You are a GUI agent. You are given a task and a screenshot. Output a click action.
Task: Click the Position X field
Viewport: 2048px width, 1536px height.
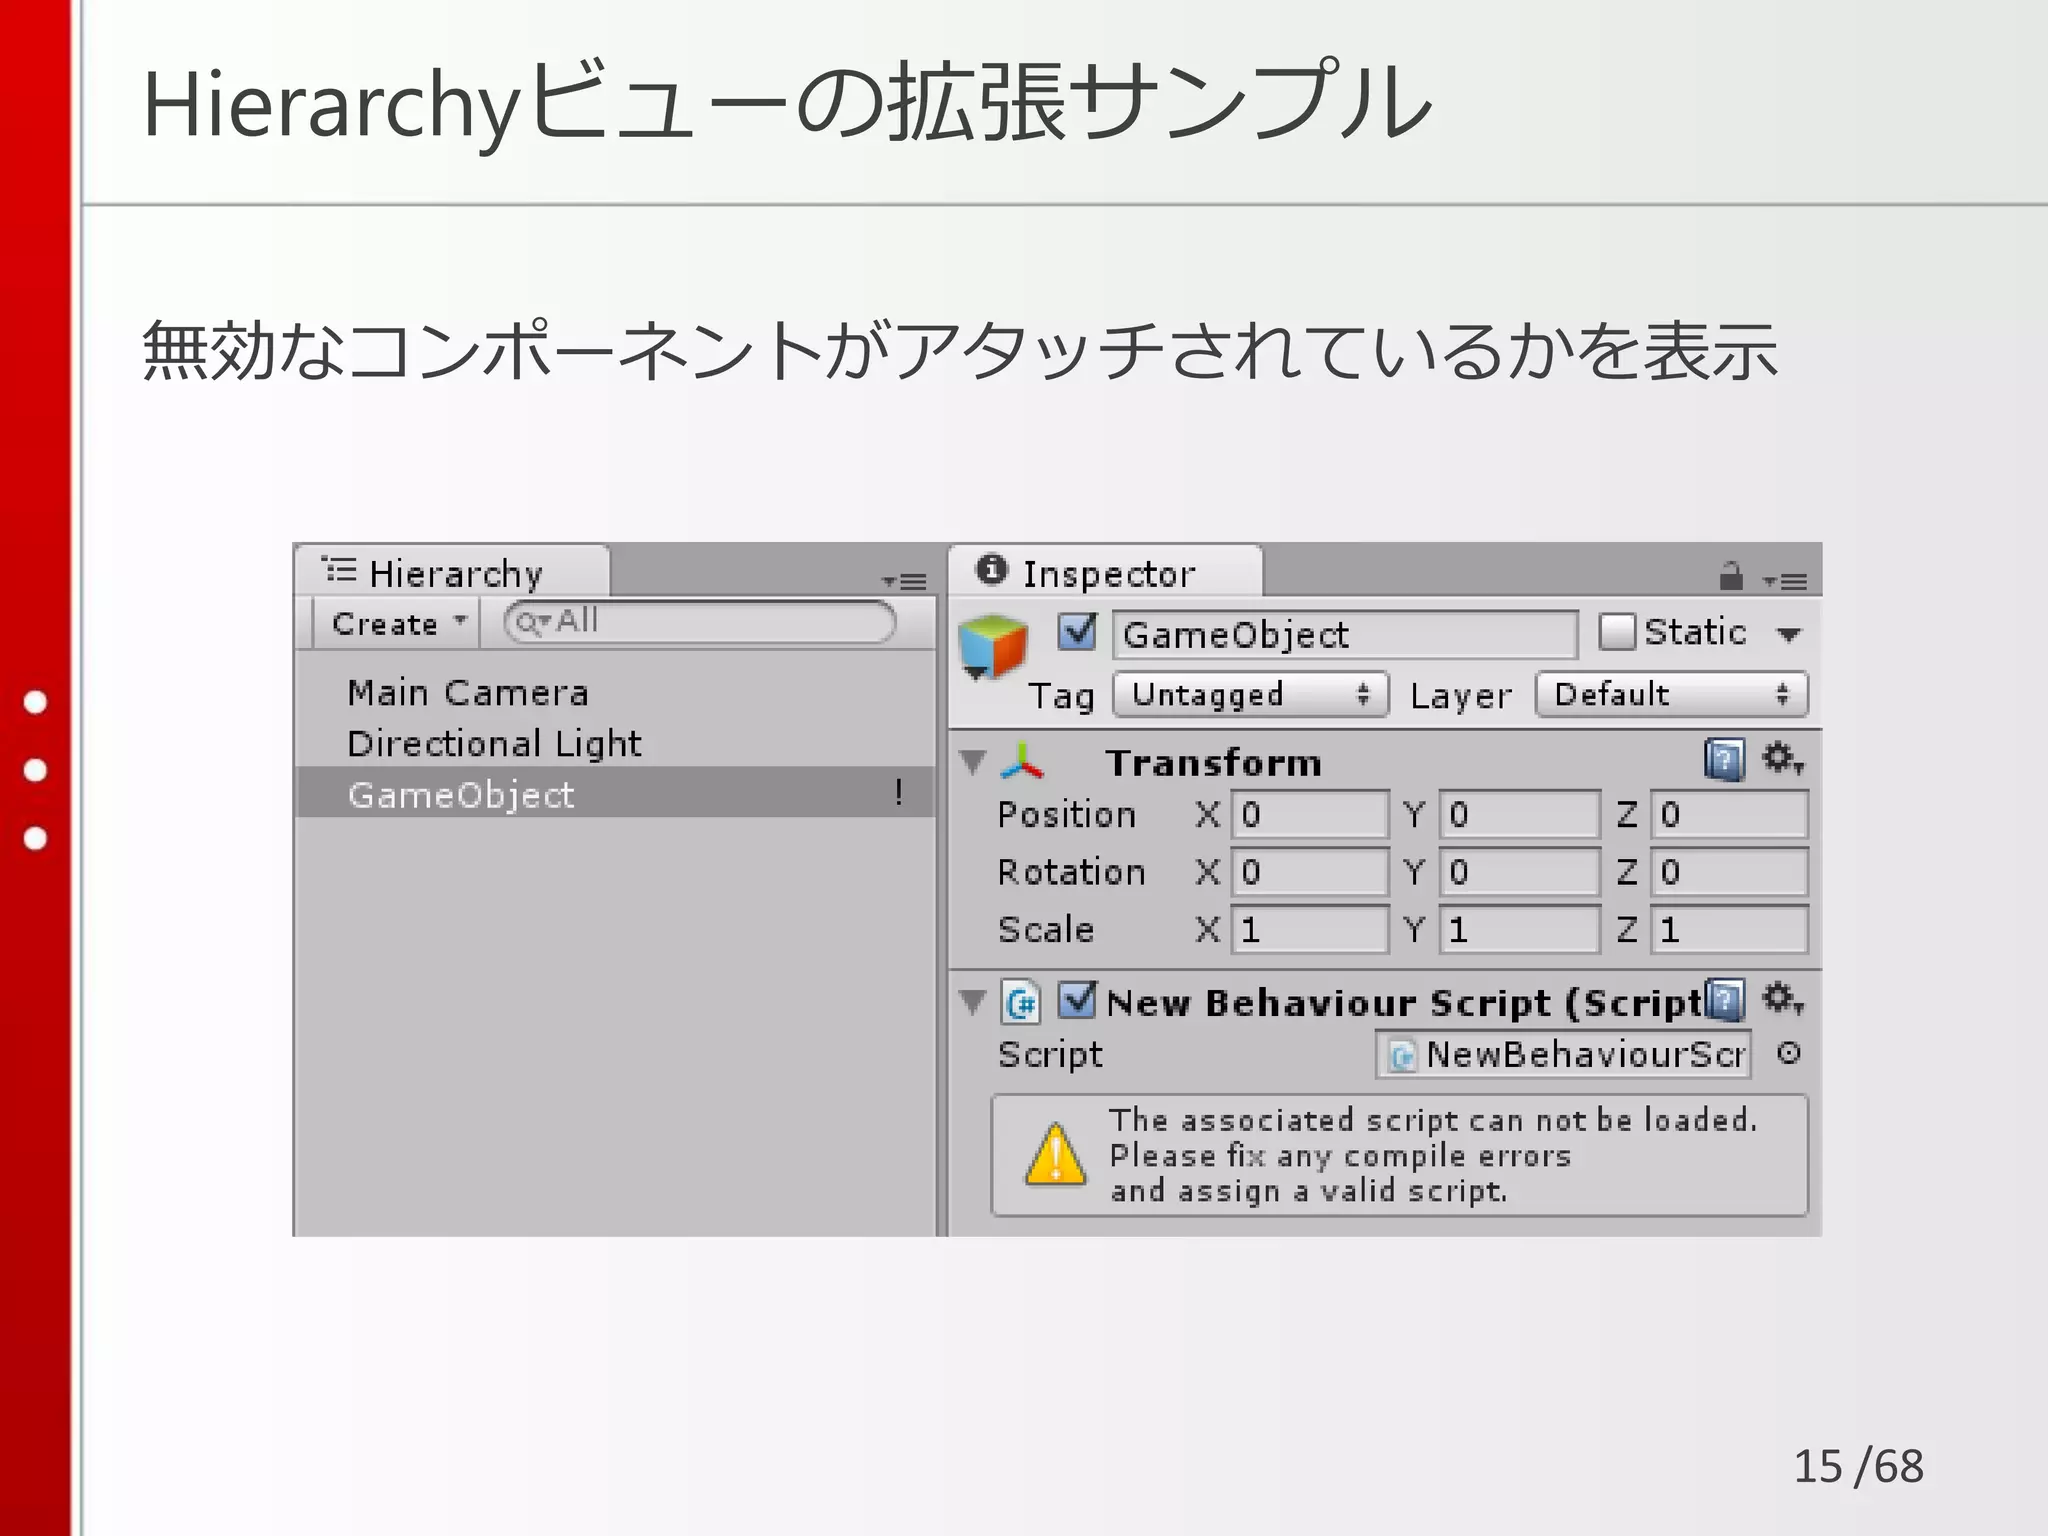coord(1310,815)
